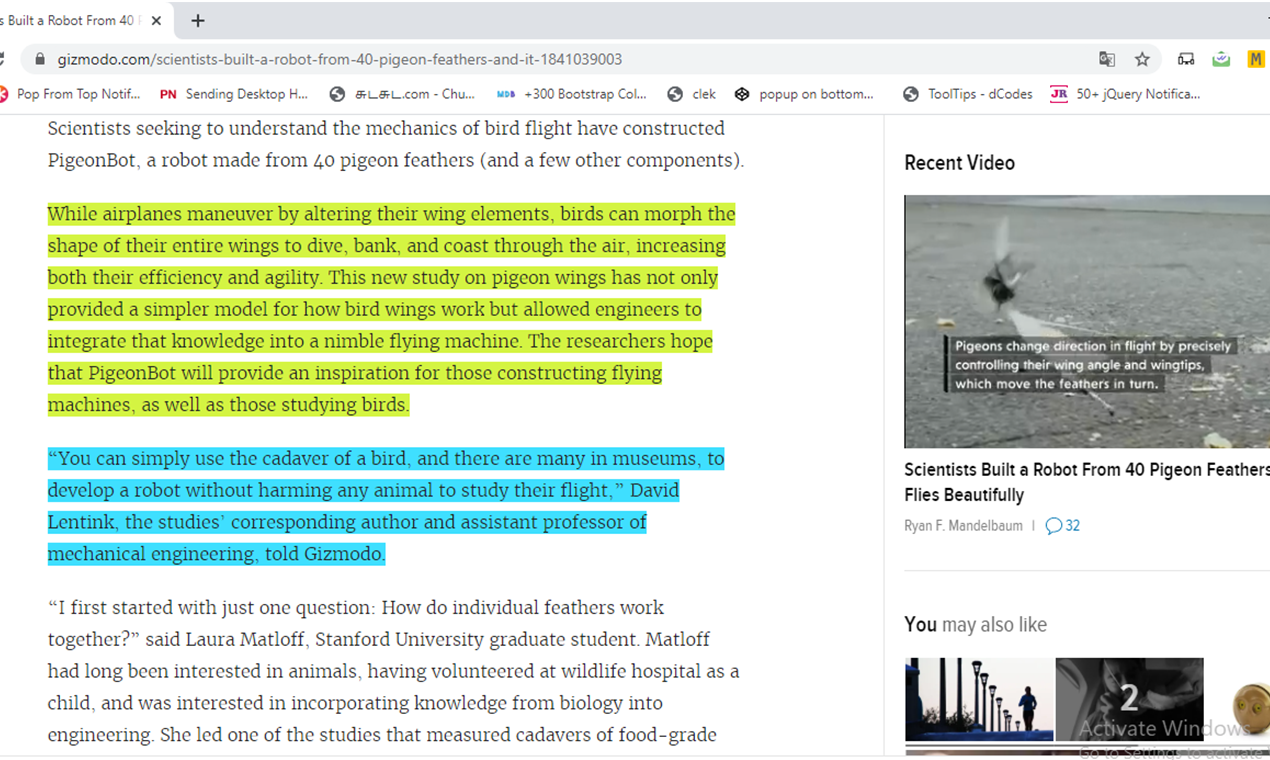
Task: Click author Ryan F. Mandelbaum
Action: [964, 526]
